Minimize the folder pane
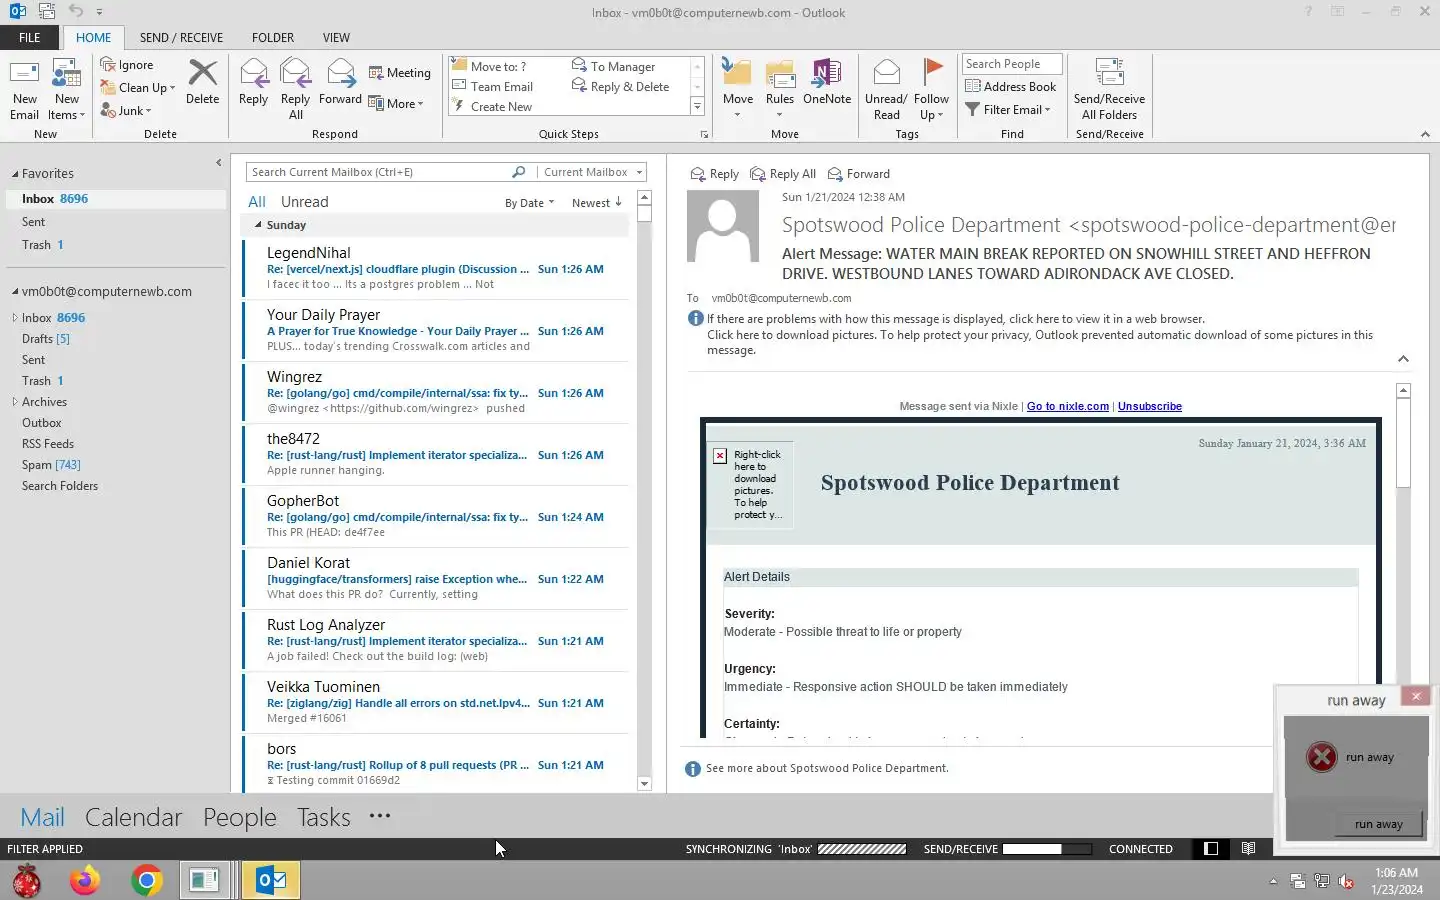Image resolution: width=1440 pixels, height=900 pixels. click(218, 162)
